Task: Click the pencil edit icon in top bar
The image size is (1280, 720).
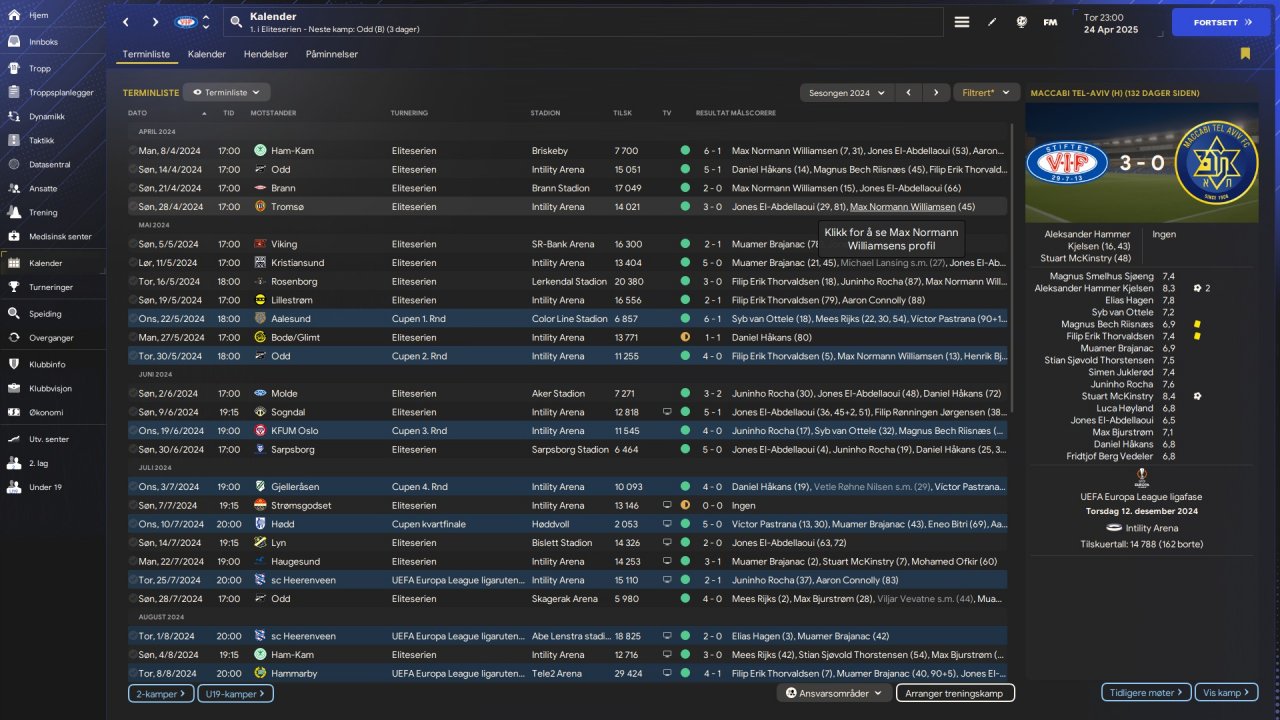Action: [992, 22]
